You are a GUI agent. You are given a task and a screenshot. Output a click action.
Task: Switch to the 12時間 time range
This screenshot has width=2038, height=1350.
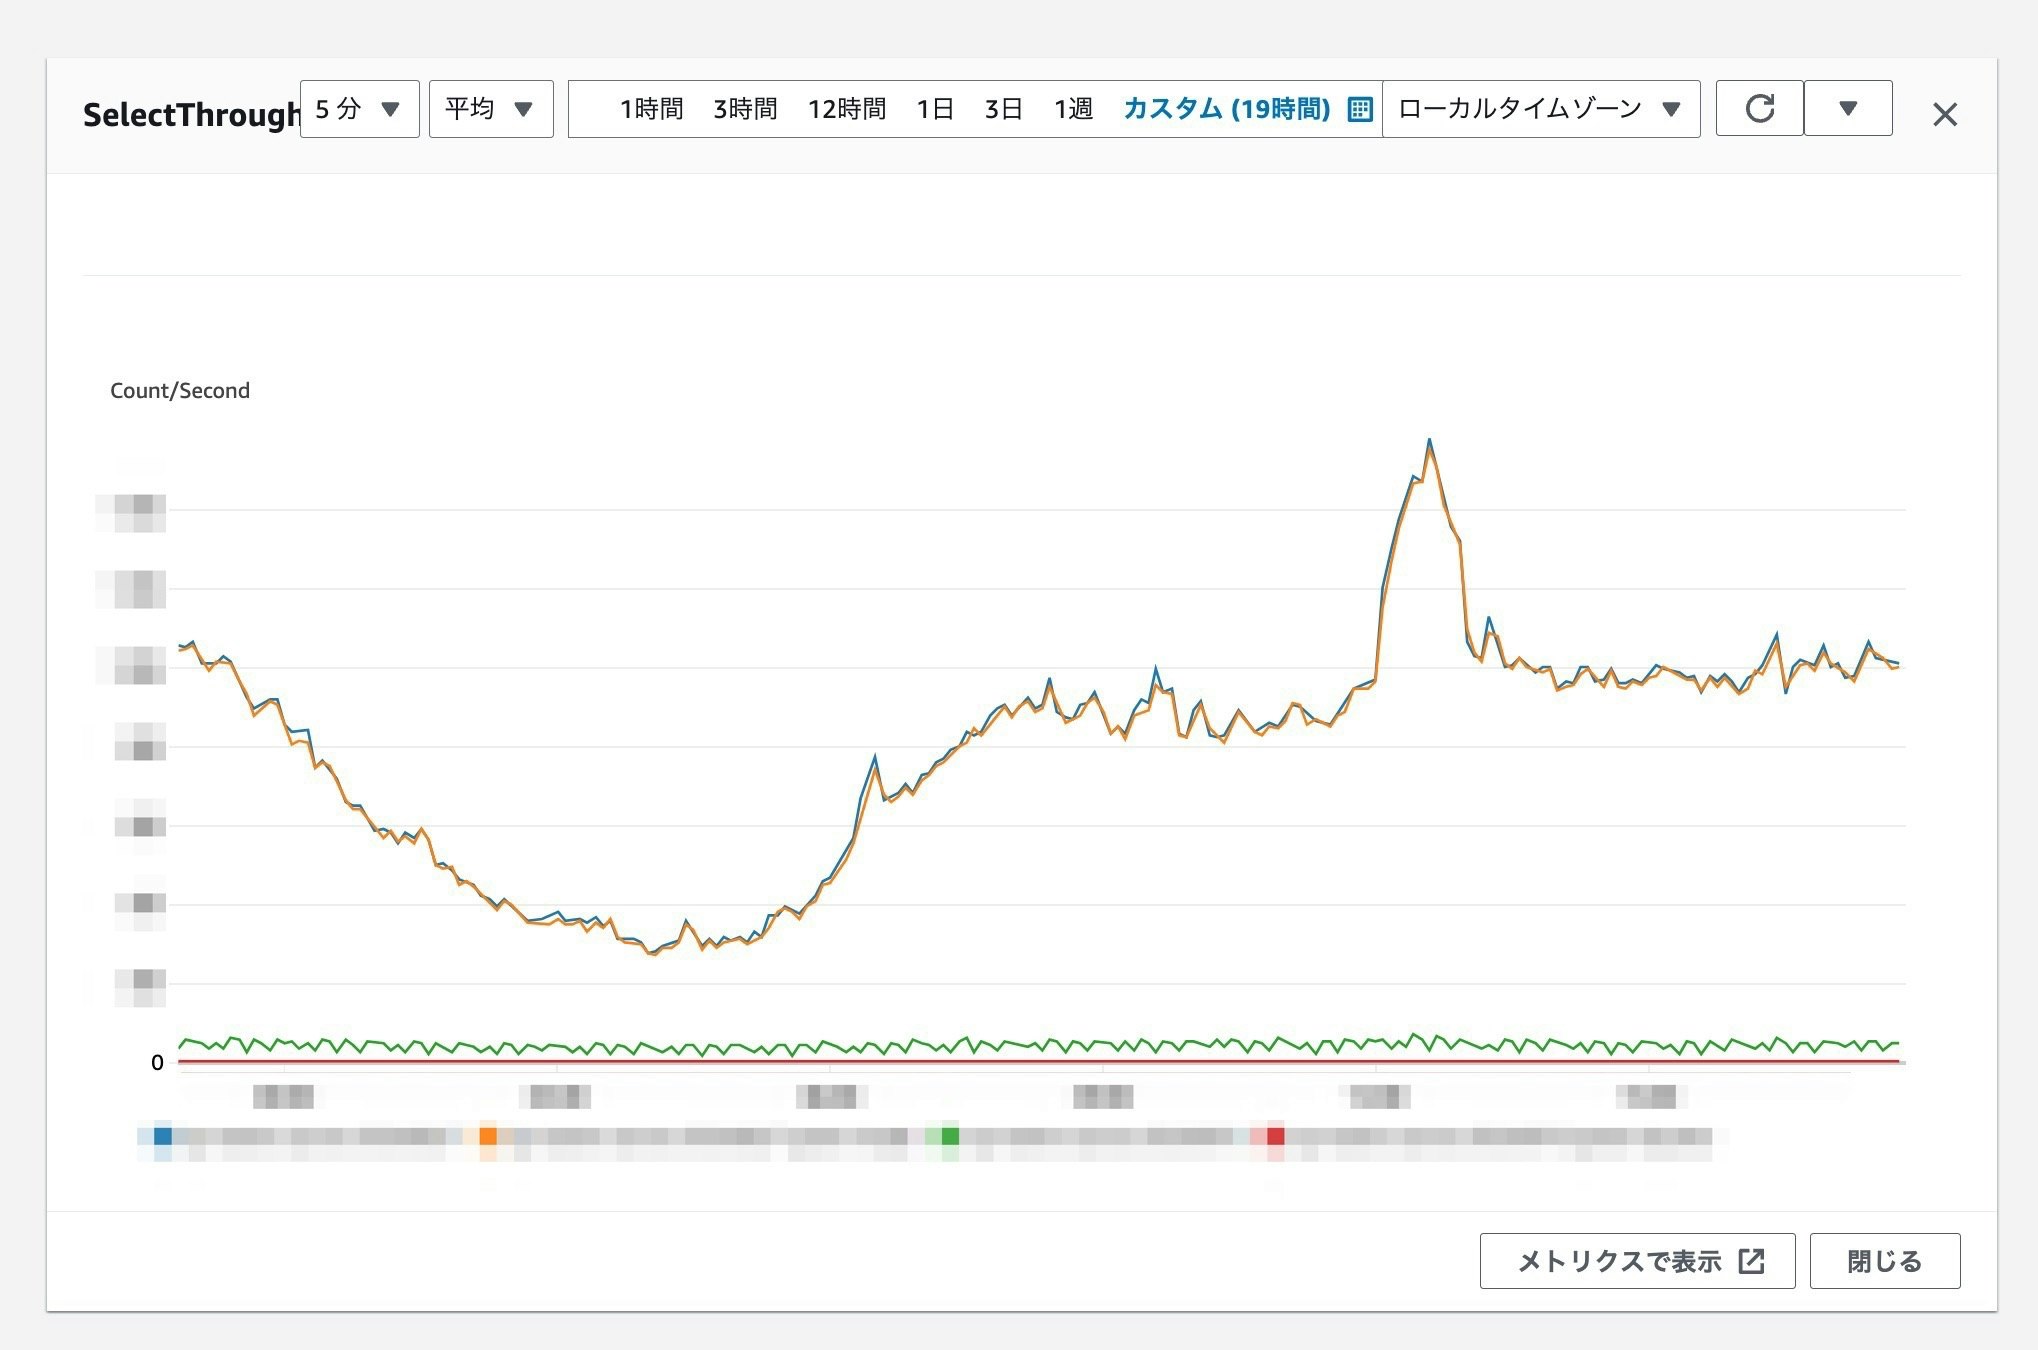click(846, 108)
